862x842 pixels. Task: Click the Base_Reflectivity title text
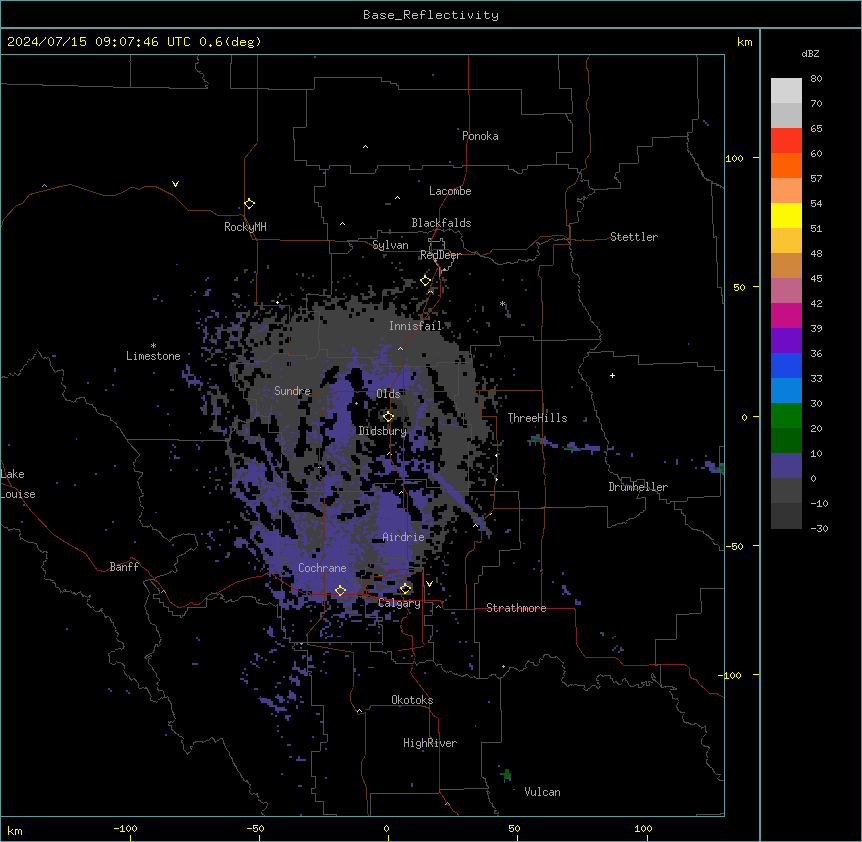[x=431, y=15]
